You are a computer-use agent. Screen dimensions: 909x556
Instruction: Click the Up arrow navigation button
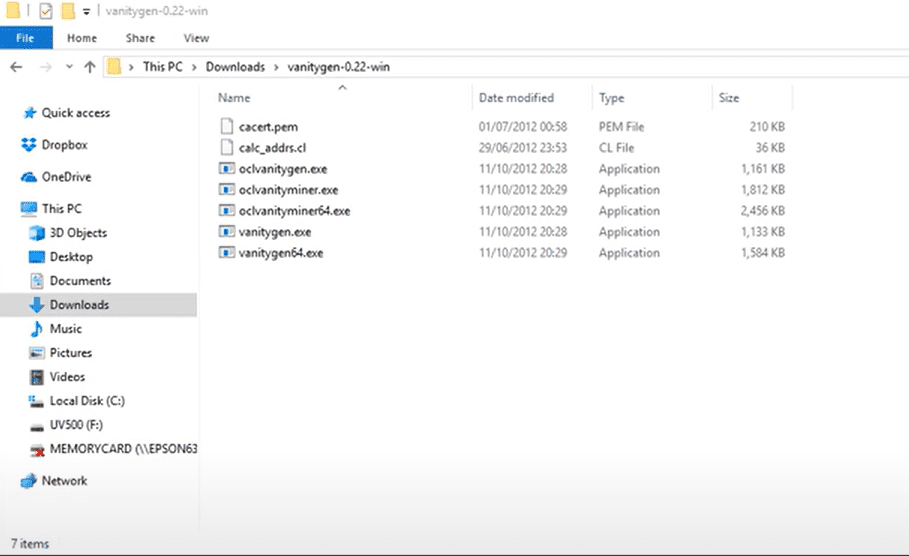point(90,67)
